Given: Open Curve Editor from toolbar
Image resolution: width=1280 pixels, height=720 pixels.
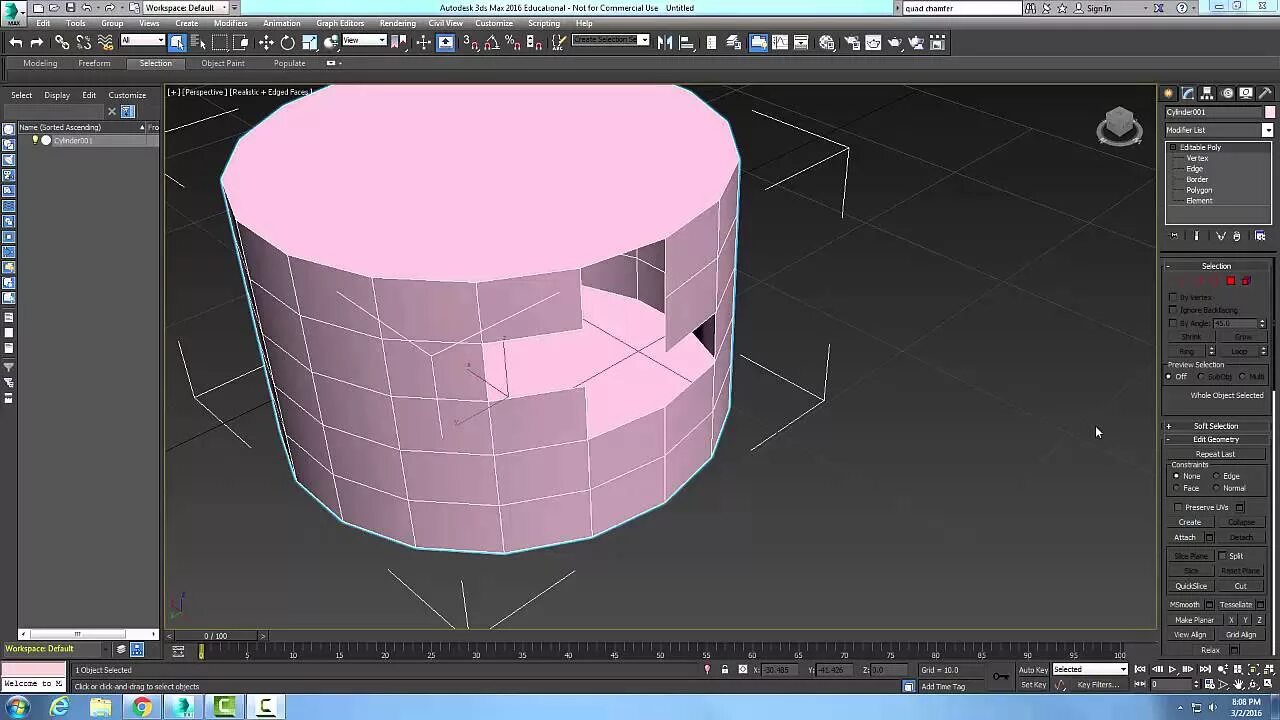Looking at the screenshot, I should point(780,42).
